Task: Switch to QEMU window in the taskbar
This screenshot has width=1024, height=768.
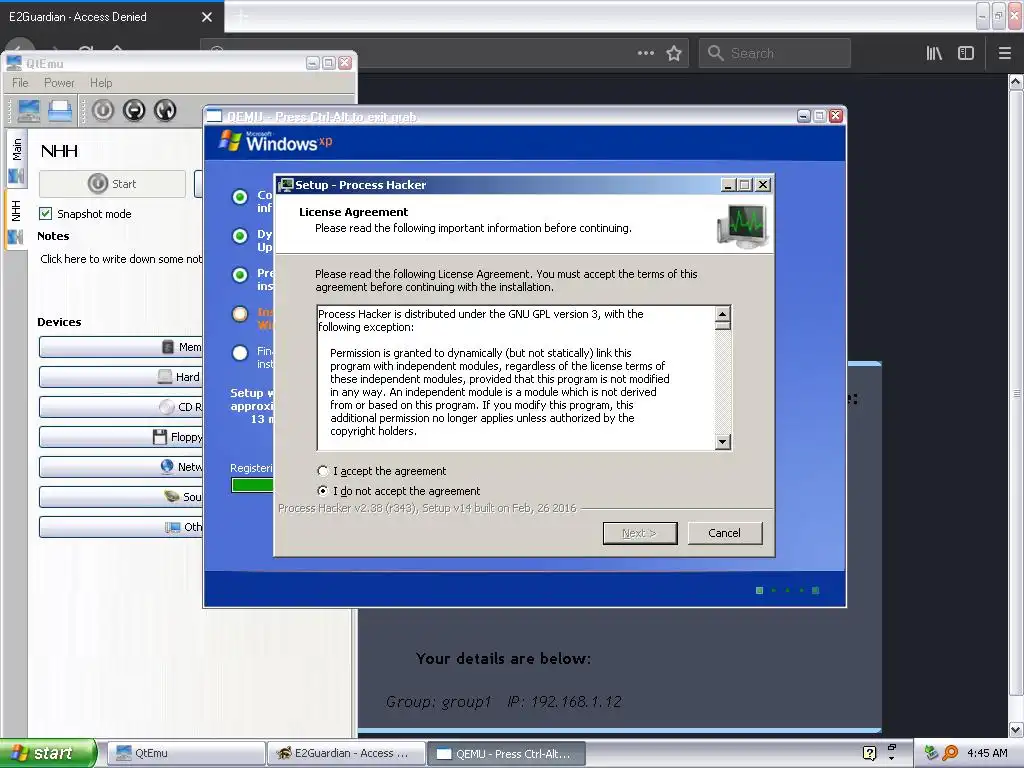Action: (x=506, y=753)
